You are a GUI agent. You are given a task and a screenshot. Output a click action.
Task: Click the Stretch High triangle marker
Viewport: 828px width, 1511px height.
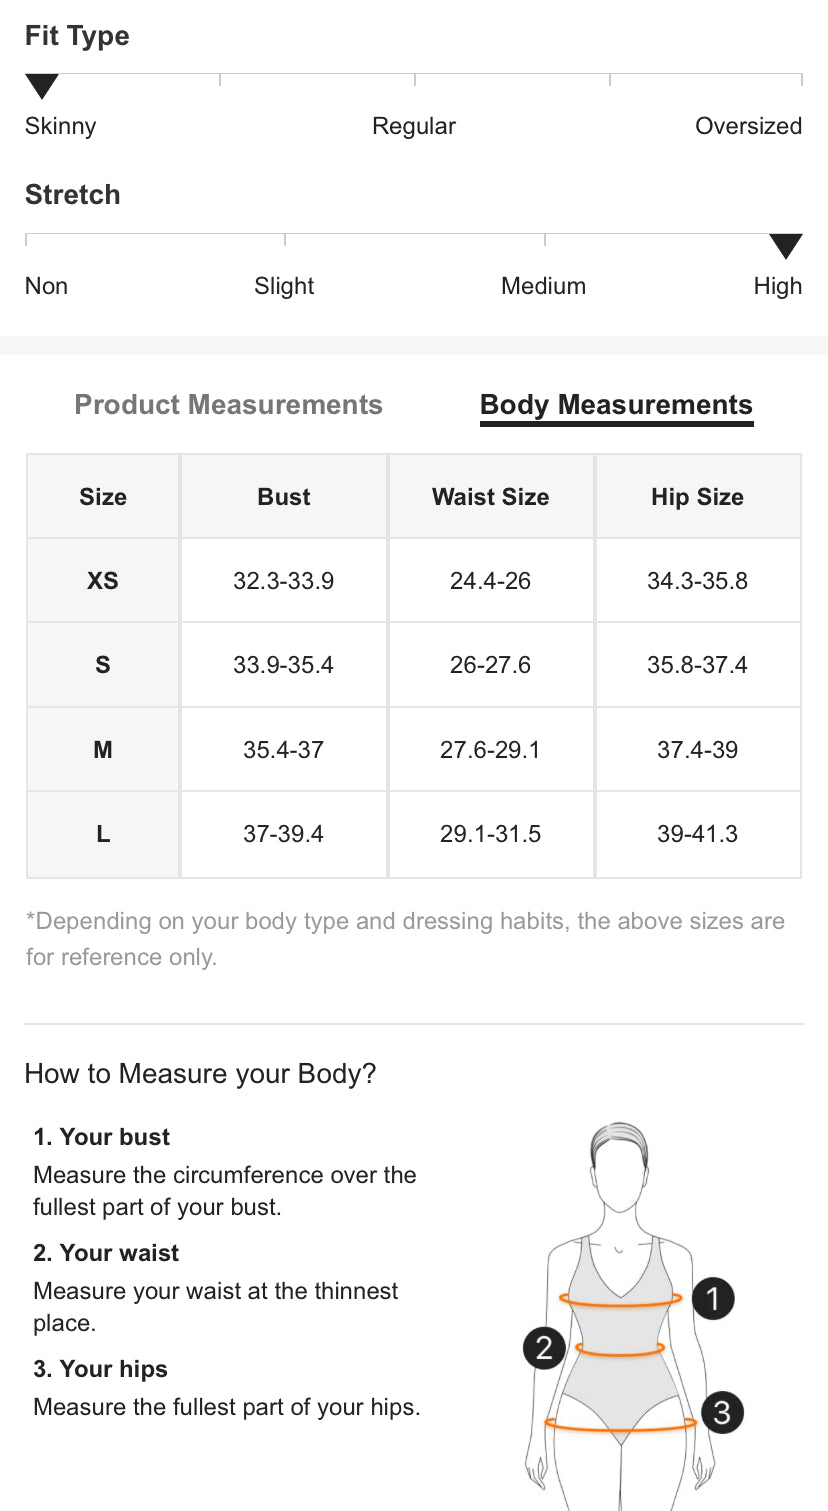coord(786,247)
